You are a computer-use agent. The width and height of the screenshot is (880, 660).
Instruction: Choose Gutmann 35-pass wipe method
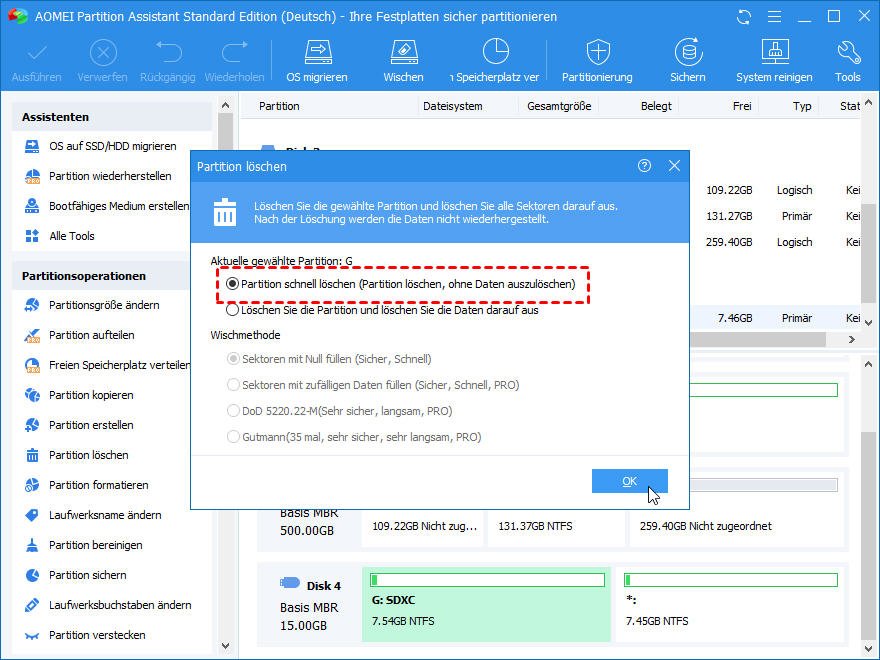click(x=233, y=437)
